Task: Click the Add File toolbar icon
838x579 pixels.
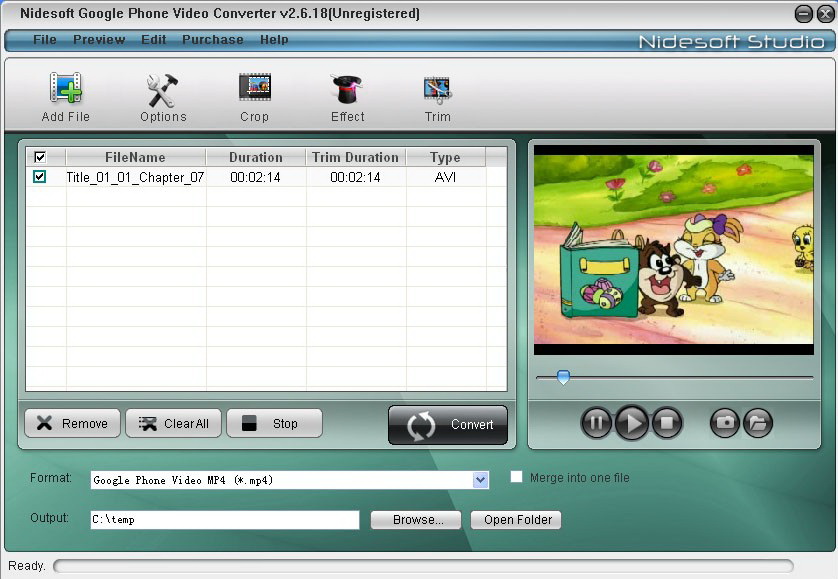Action: (66, 88)
